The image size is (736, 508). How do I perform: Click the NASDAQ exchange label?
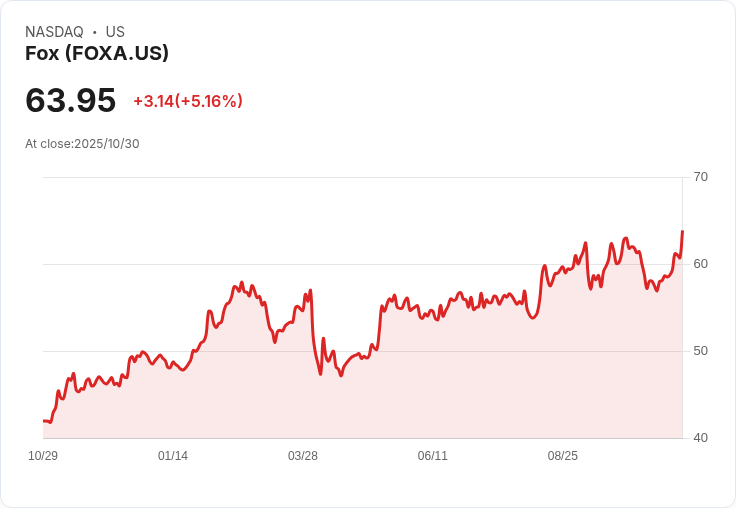point(54,32)
